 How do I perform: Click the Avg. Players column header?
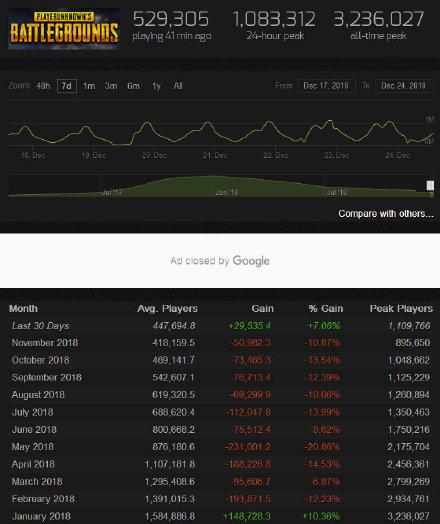click(167, 308)
